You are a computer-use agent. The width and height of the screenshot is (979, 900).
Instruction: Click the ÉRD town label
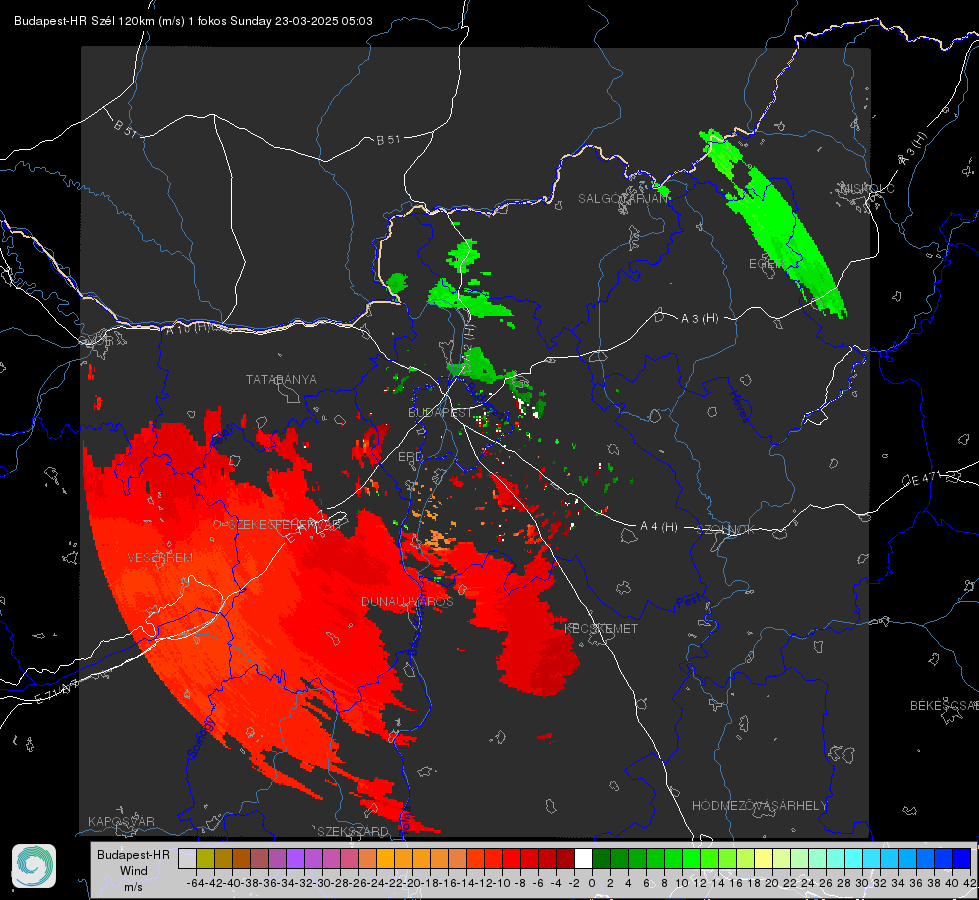point(410,457)
